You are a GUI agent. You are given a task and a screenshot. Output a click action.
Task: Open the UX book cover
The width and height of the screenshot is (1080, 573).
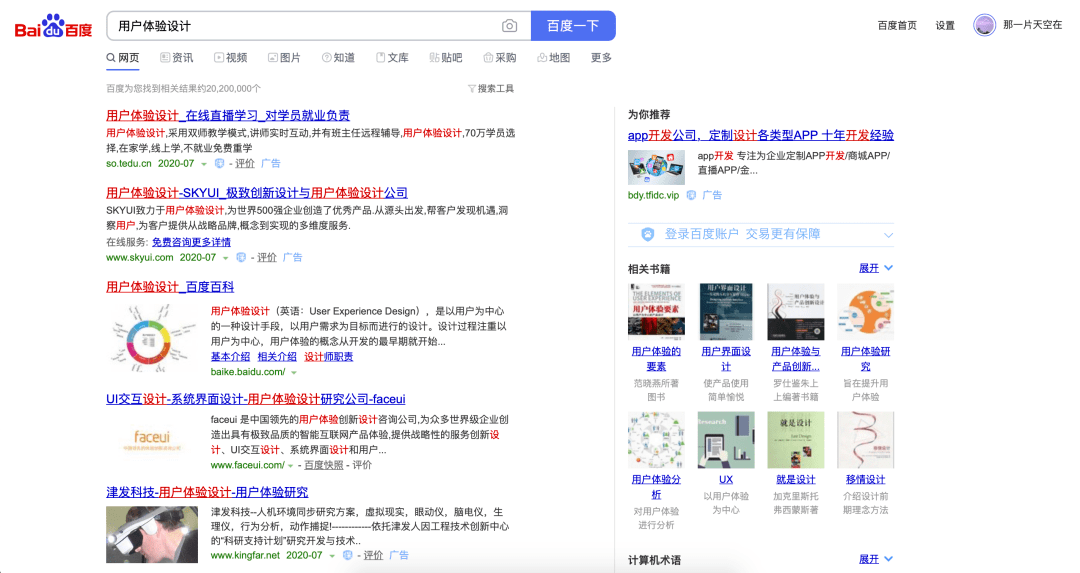tap(726, 440)
